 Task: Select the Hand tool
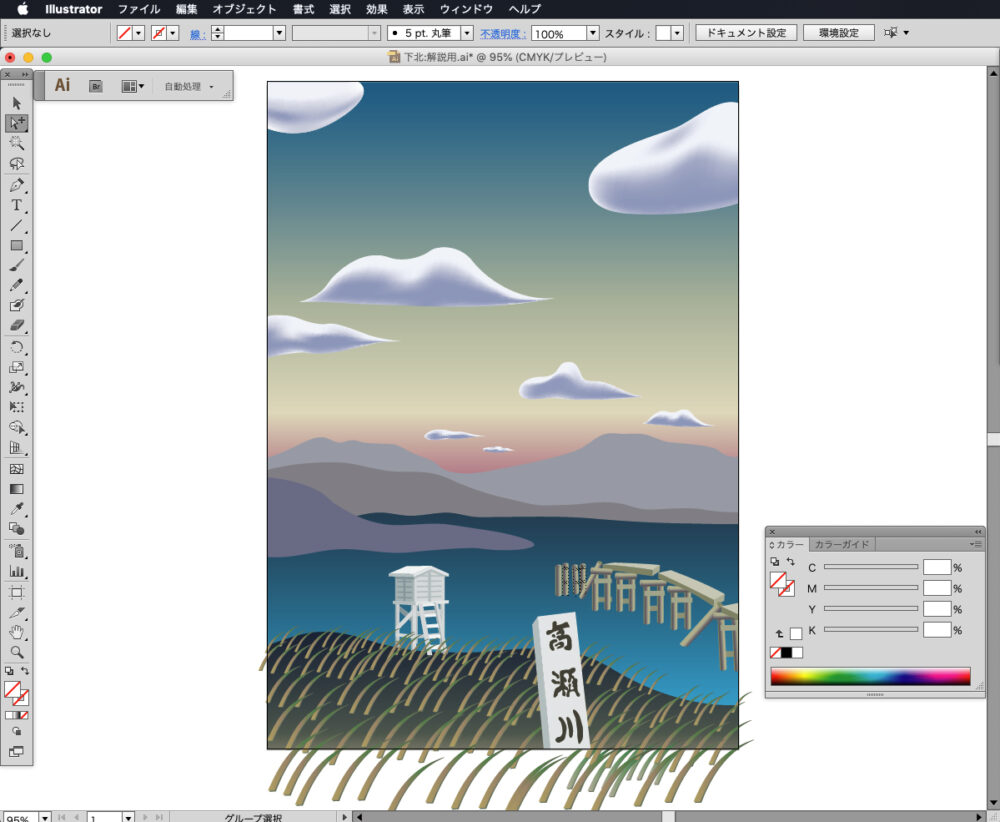tap(17, 631)
